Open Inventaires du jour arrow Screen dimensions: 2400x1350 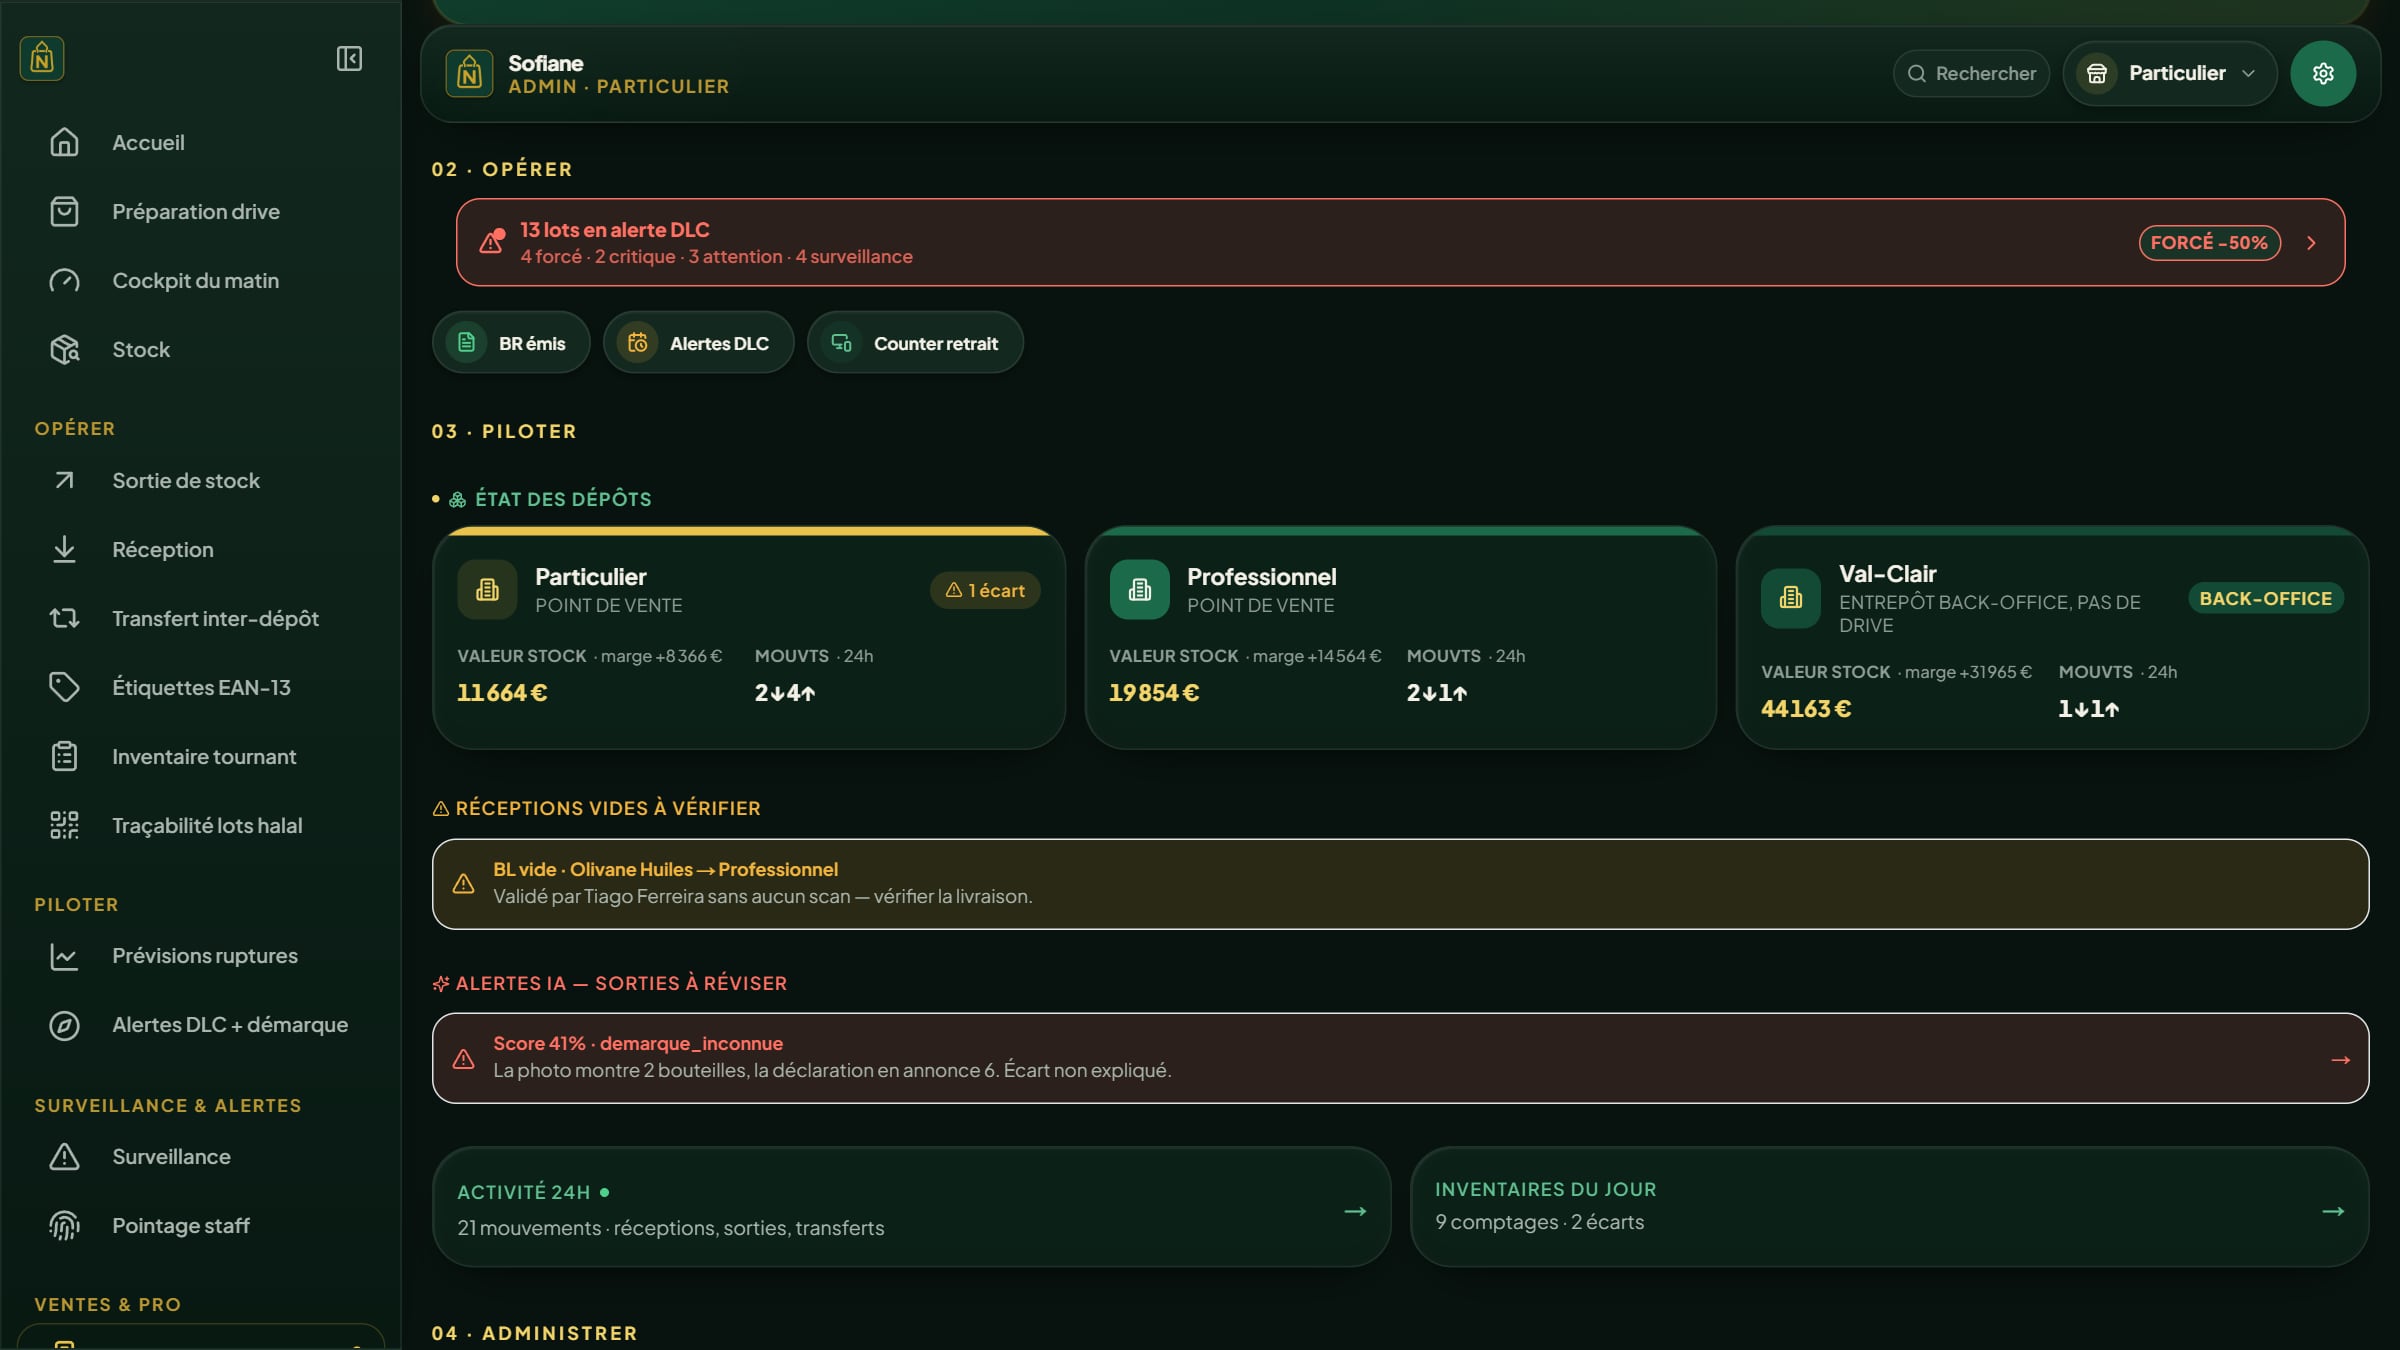click(x=2333, y=1211)
